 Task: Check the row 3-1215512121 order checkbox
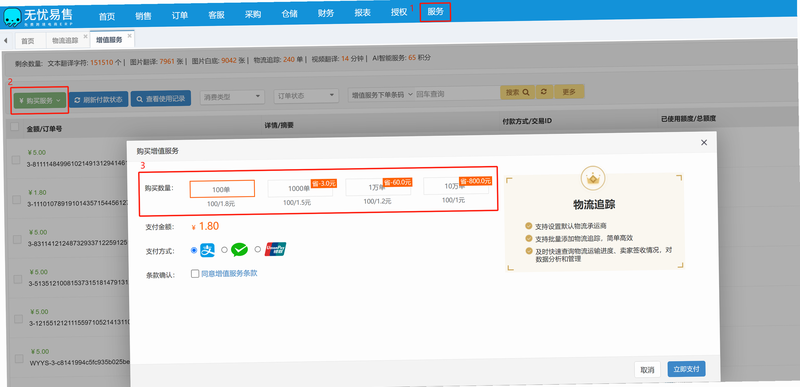coord(18,319)
